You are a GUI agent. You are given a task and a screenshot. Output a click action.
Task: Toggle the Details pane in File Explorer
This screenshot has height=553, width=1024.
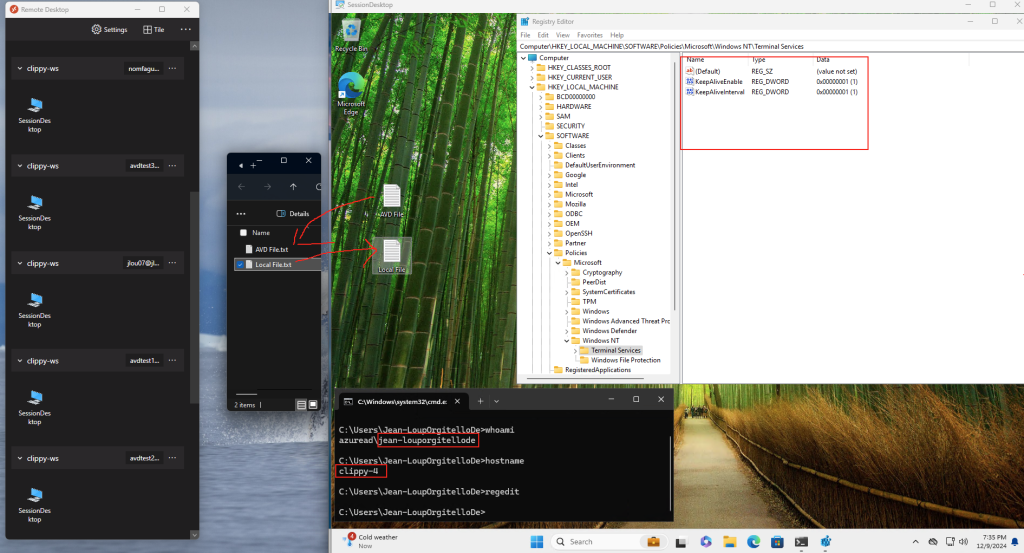293,213
